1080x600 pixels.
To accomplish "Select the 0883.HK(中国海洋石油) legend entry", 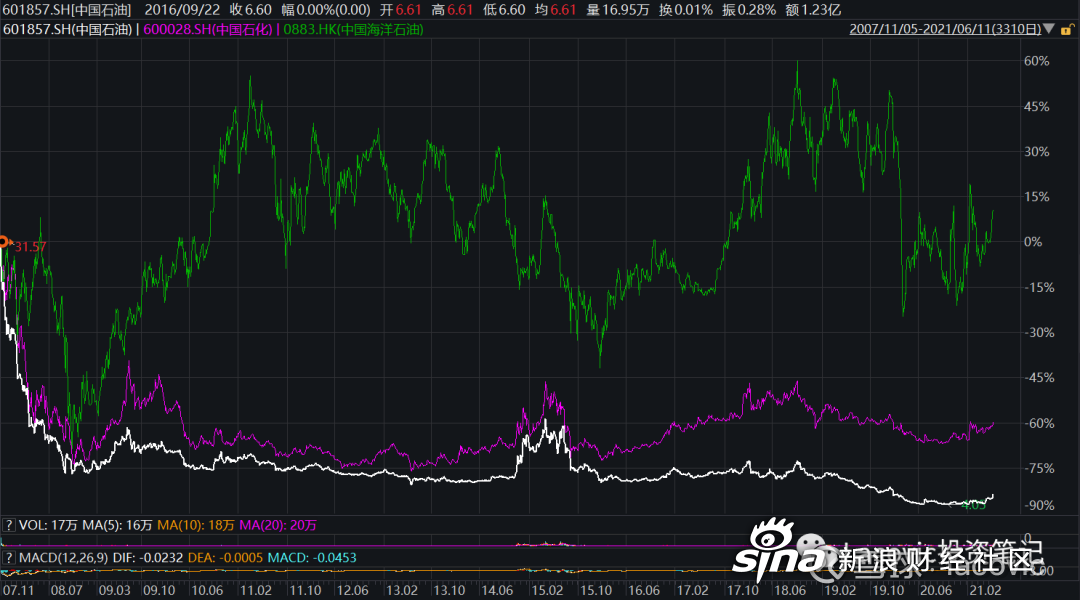I will coord(353,30).
